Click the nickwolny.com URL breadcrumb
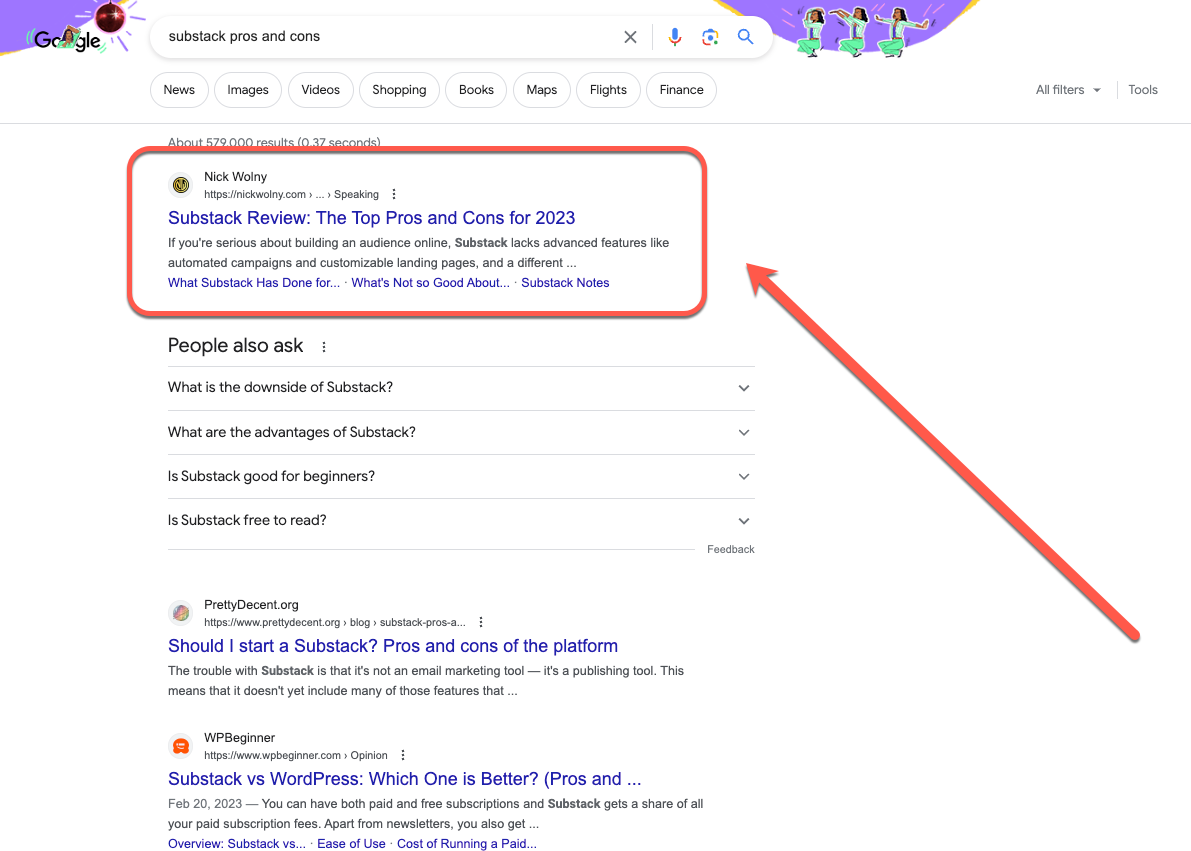The width and height of the screenshot is (1191, 851). [x=291, y=195]
